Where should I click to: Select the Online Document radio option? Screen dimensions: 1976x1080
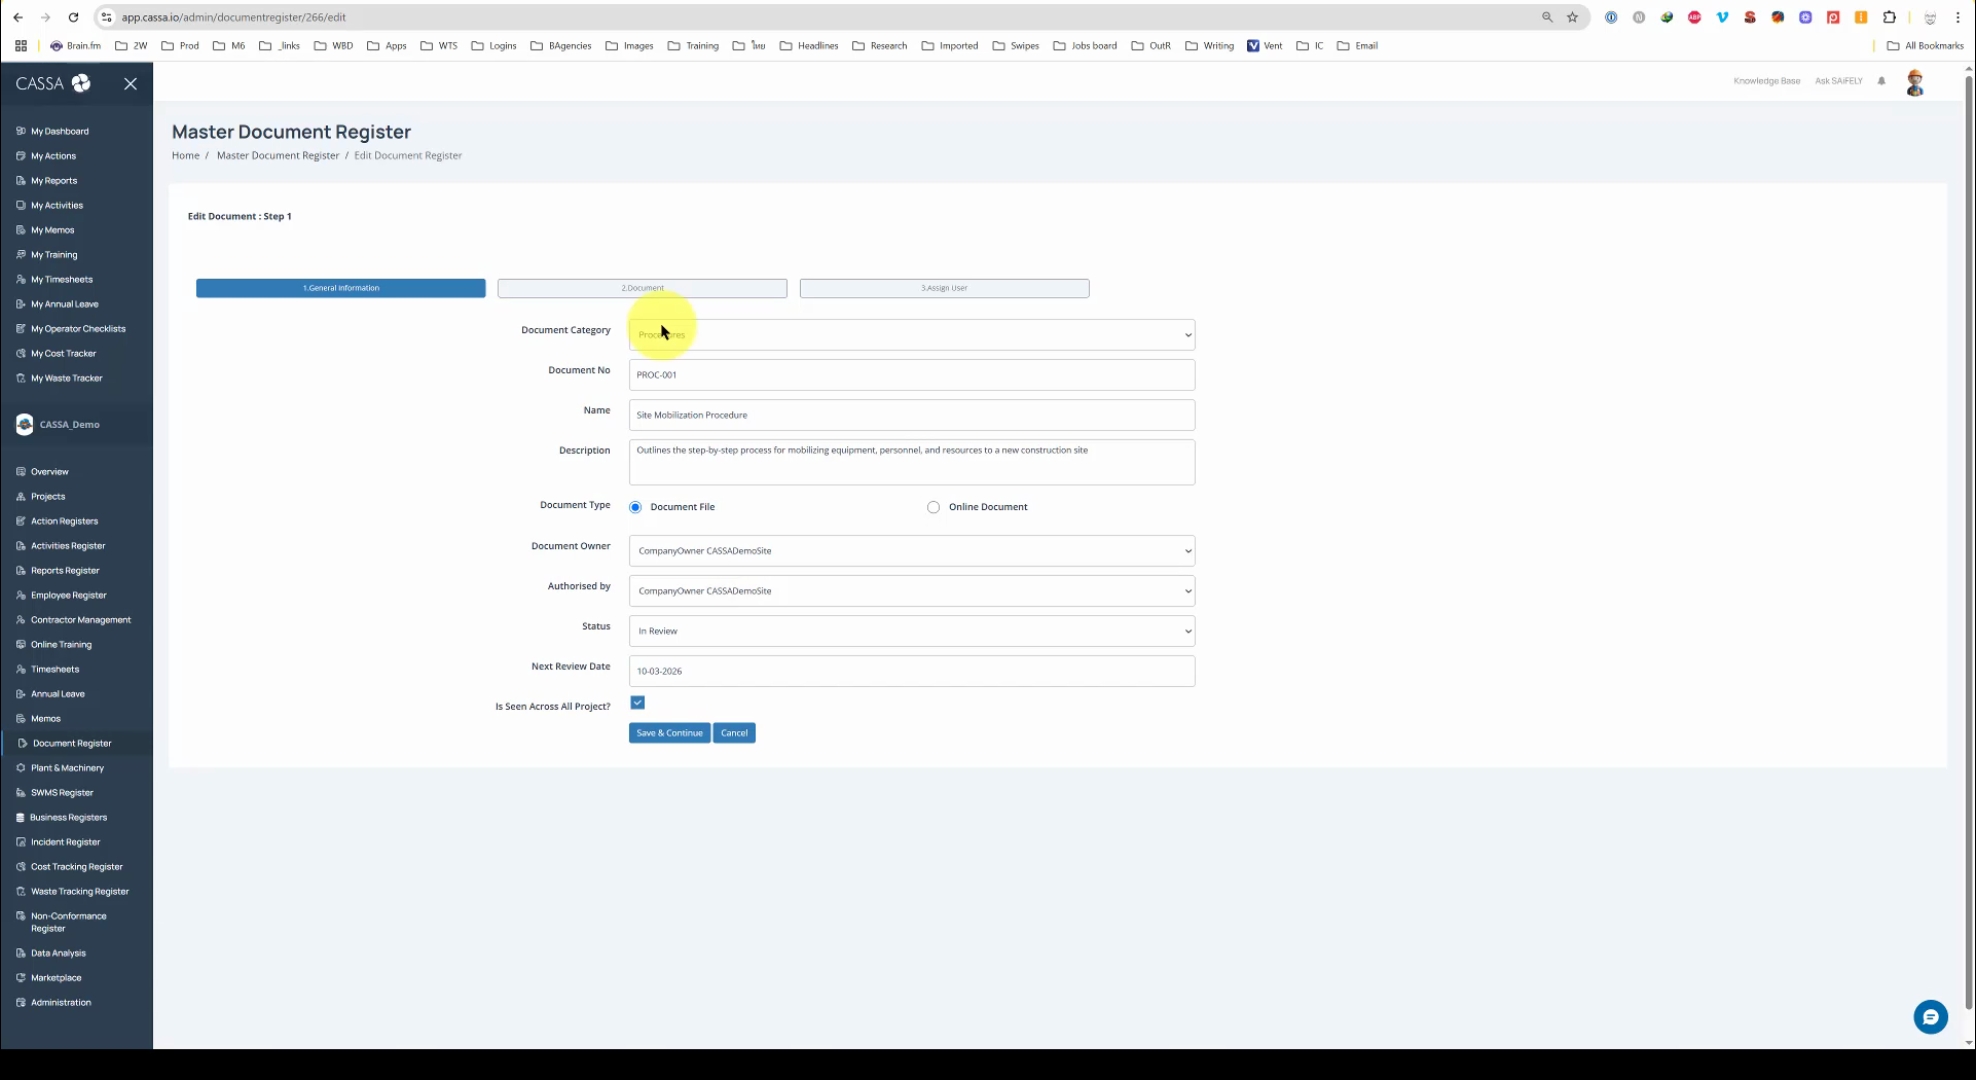click(933, 507)
